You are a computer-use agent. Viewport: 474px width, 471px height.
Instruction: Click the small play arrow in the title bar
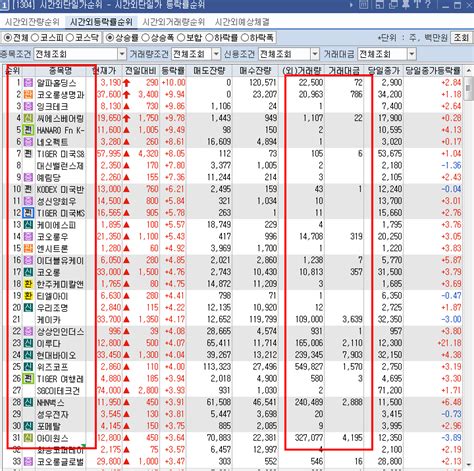pos(351,5)
